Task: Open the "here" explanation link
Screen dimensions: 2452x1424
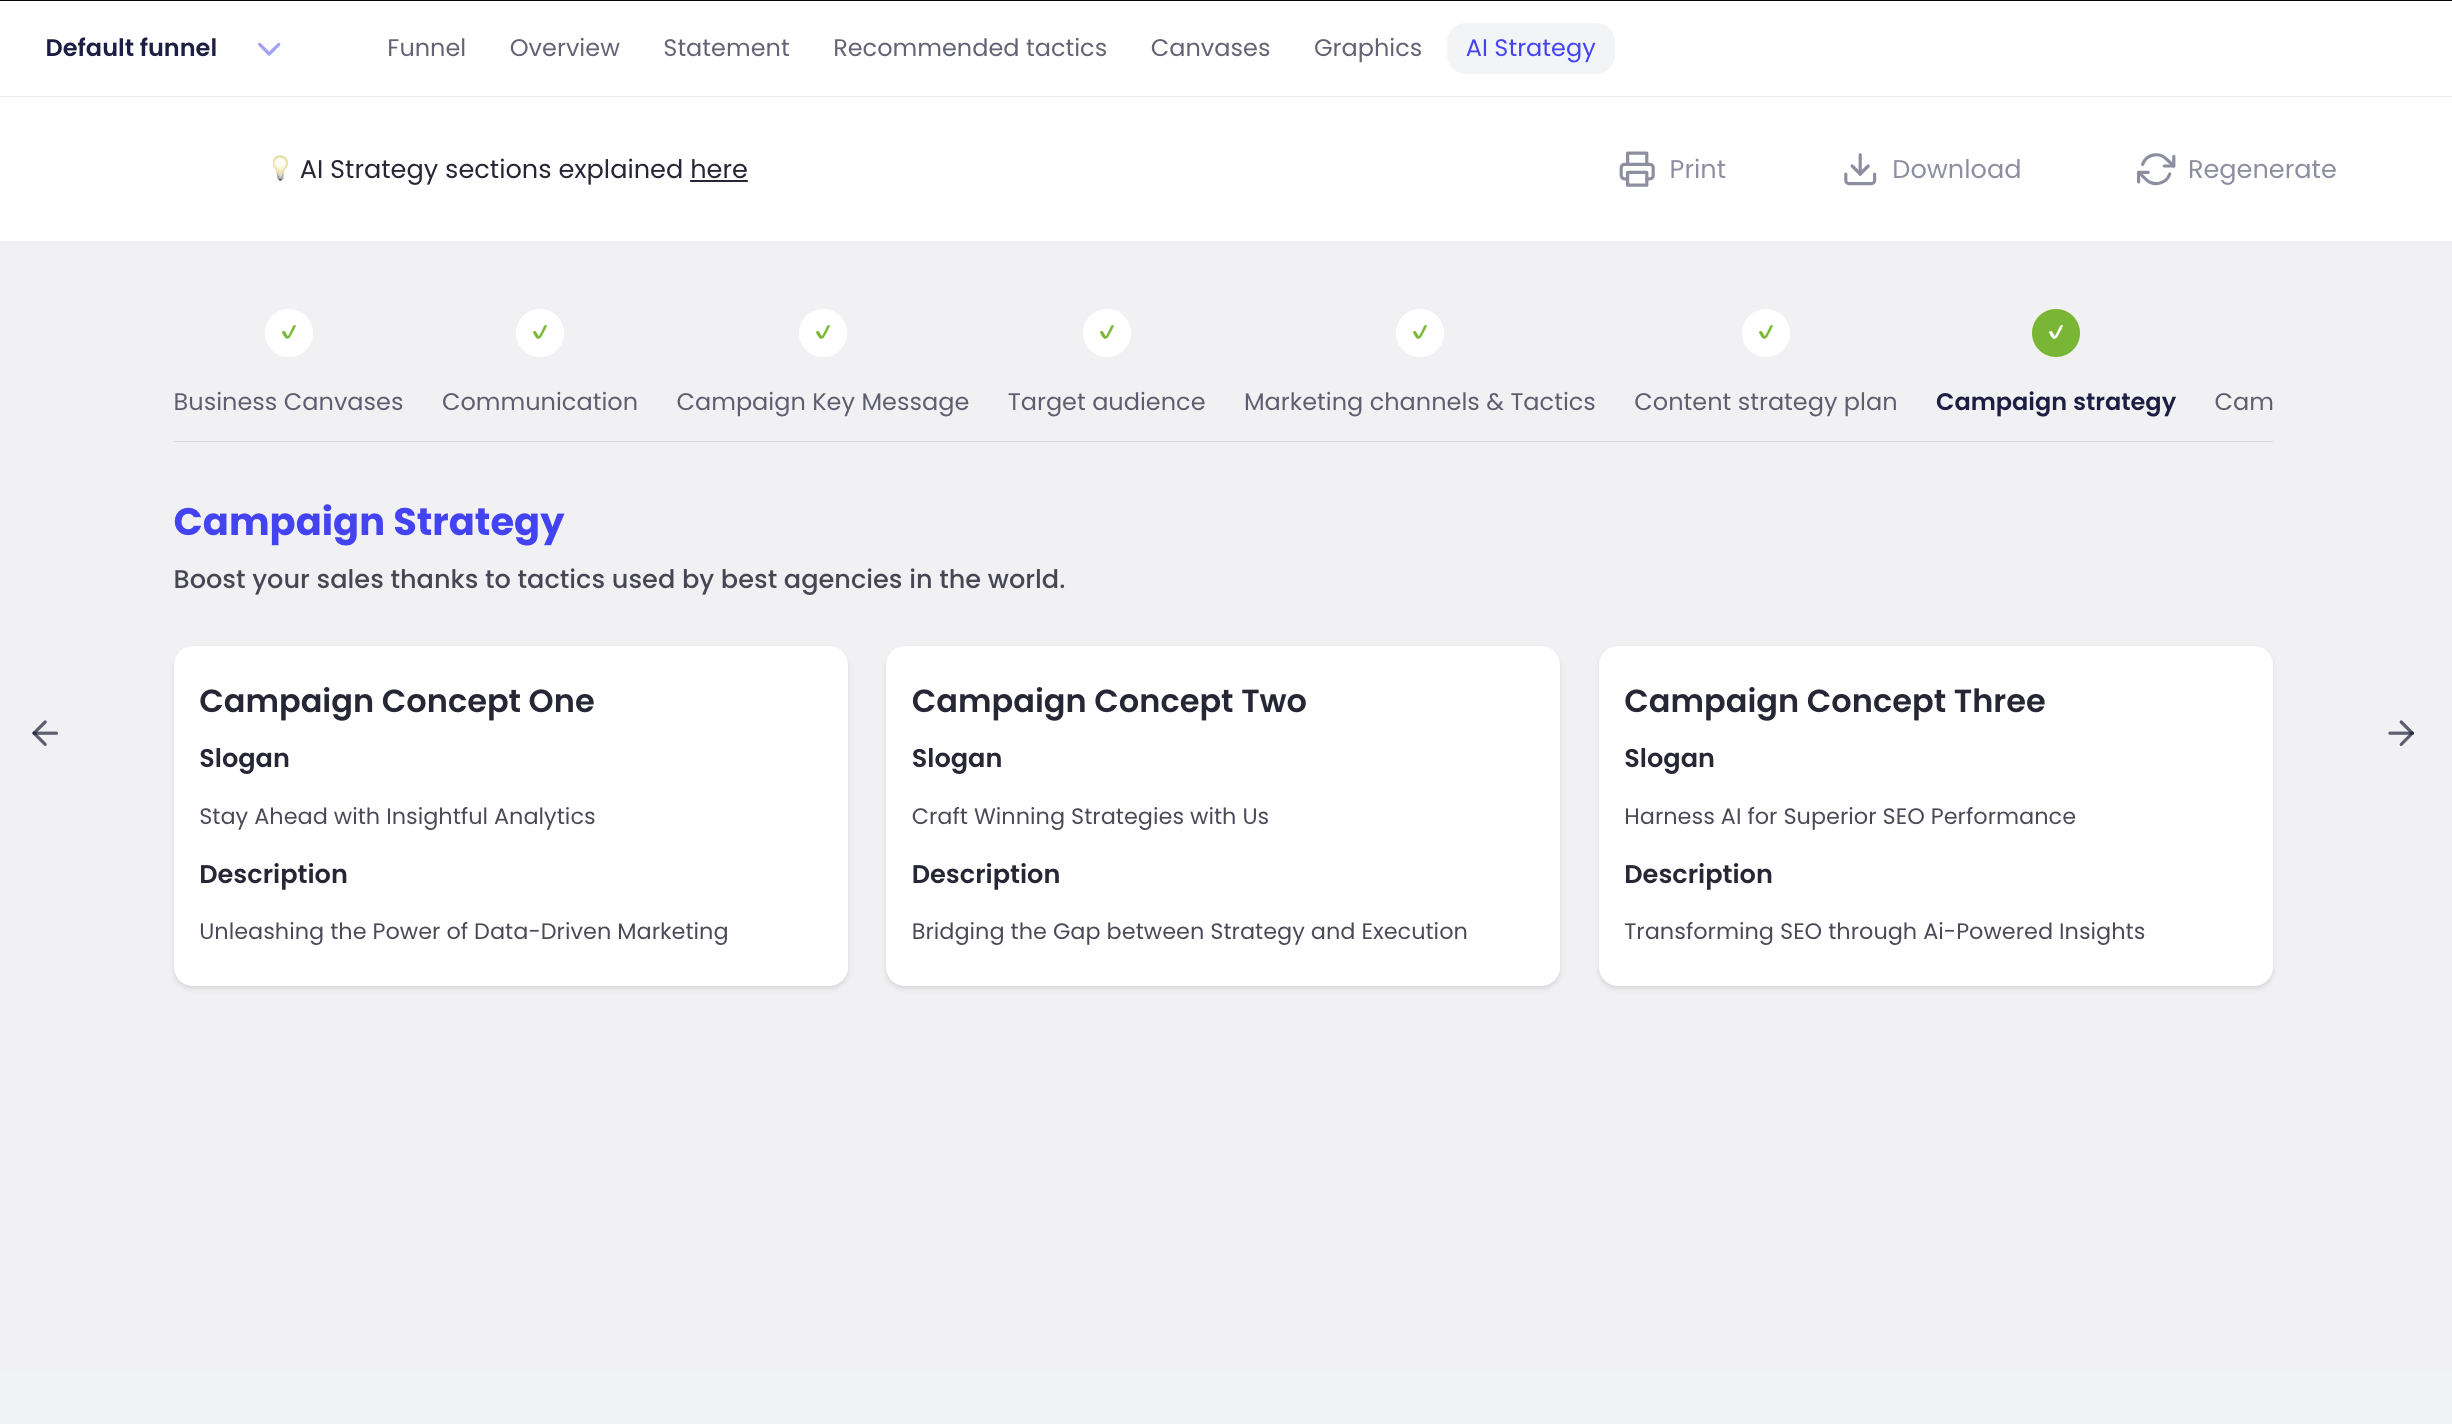Action: (718, 168)
